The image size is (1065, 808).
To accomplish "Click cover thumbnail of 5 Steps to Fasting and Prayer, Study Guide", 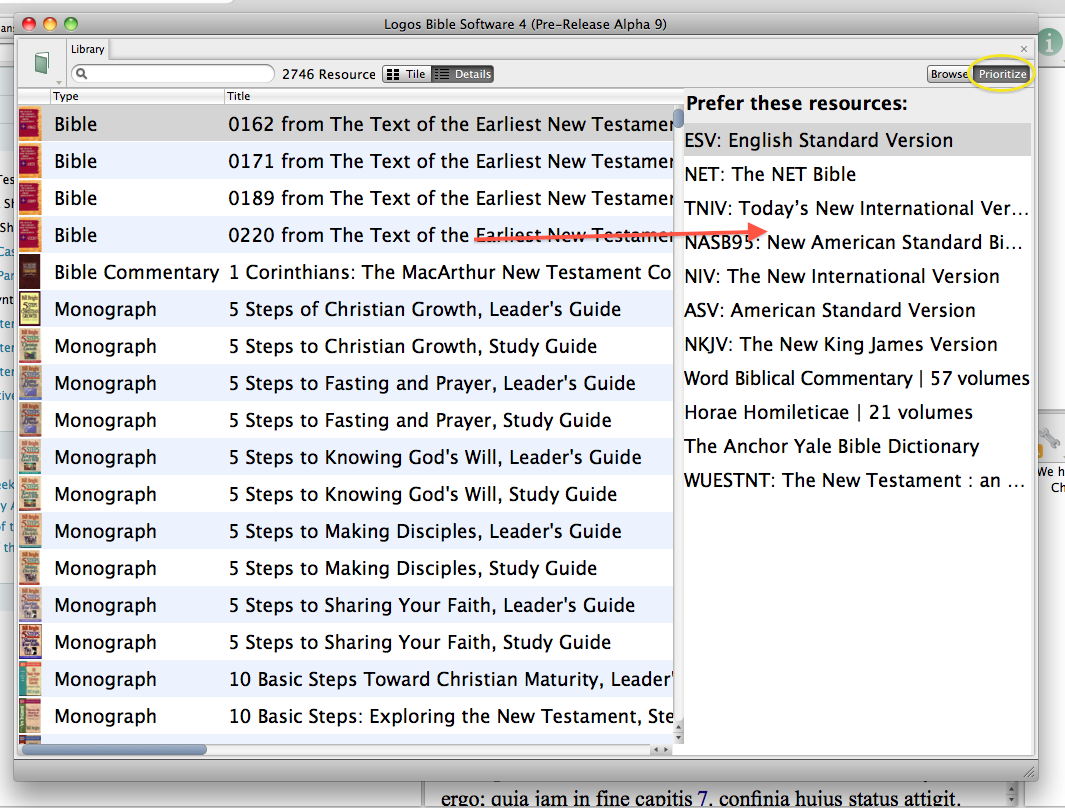I will 30,420.
